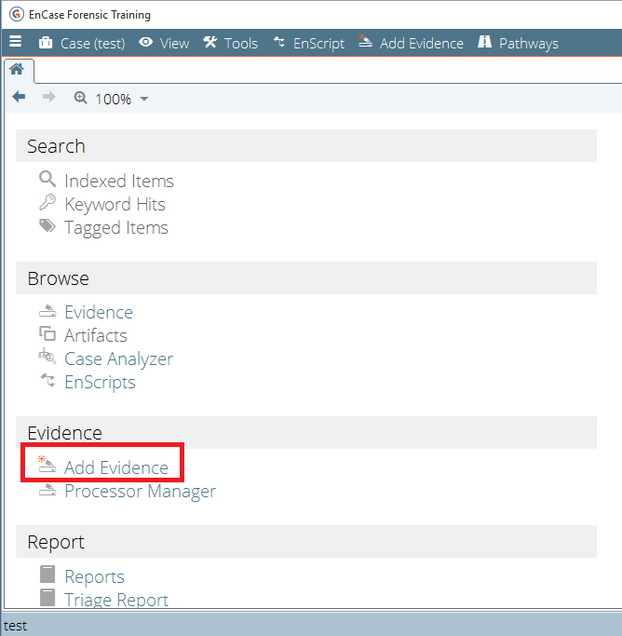Screen dimensions: 622x636
Task: Click Add Evidence in the top toolbar
Action: pyautogui.click(x=411, y=43)
